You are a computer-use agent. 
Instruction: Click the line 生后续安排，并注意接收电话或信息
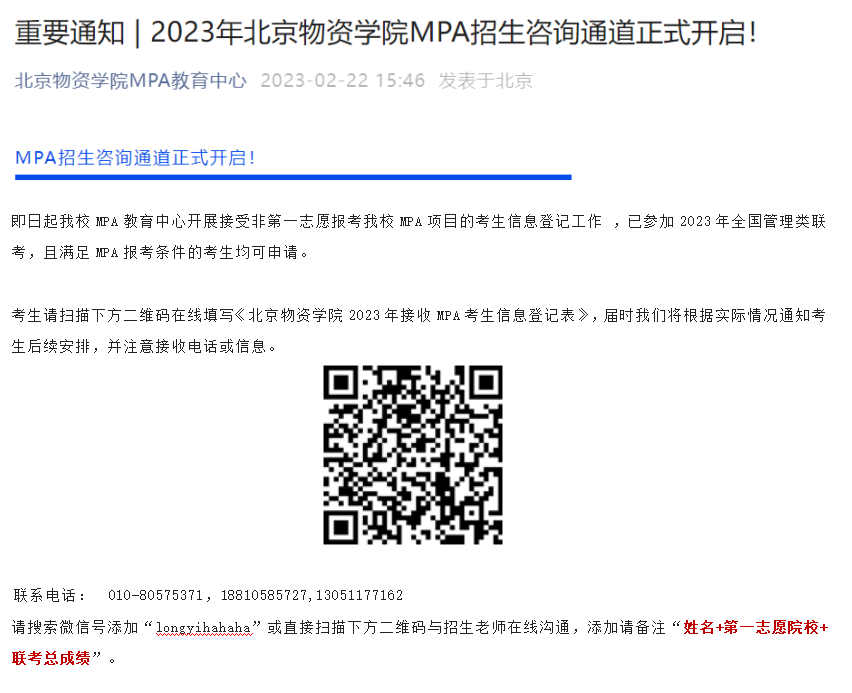point(144,346)
